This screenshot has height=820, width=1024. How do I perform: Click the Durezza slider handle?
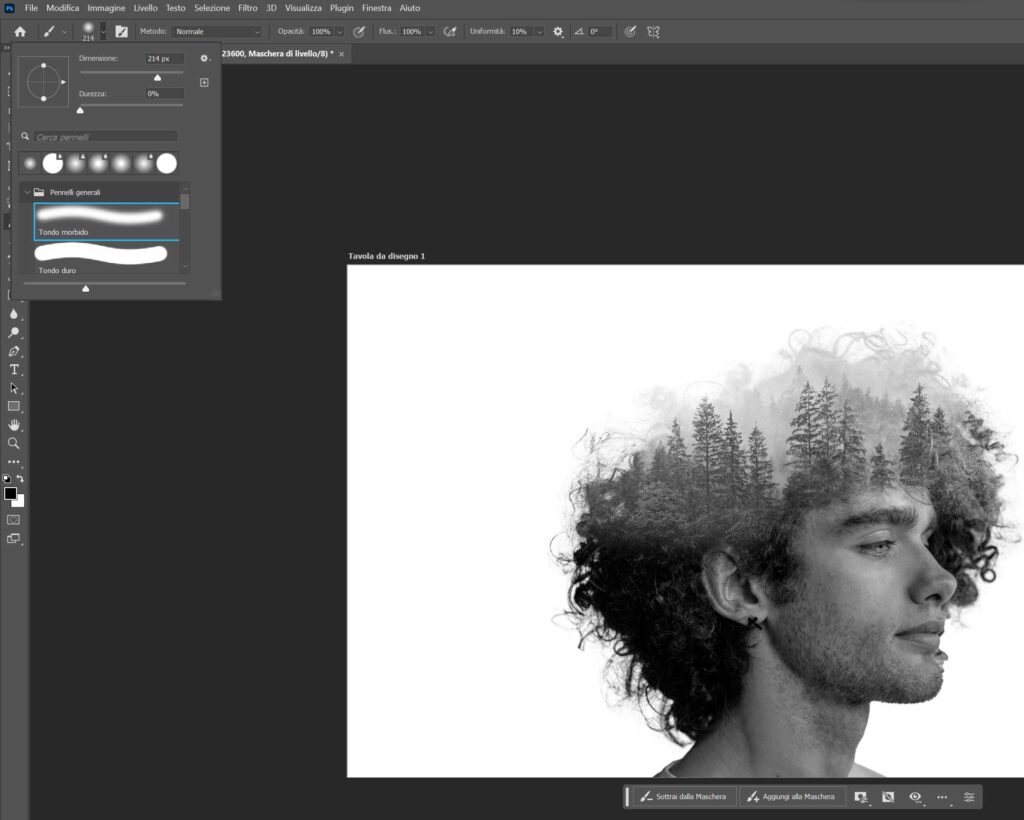pyautogui.click(x=80, y=110)
